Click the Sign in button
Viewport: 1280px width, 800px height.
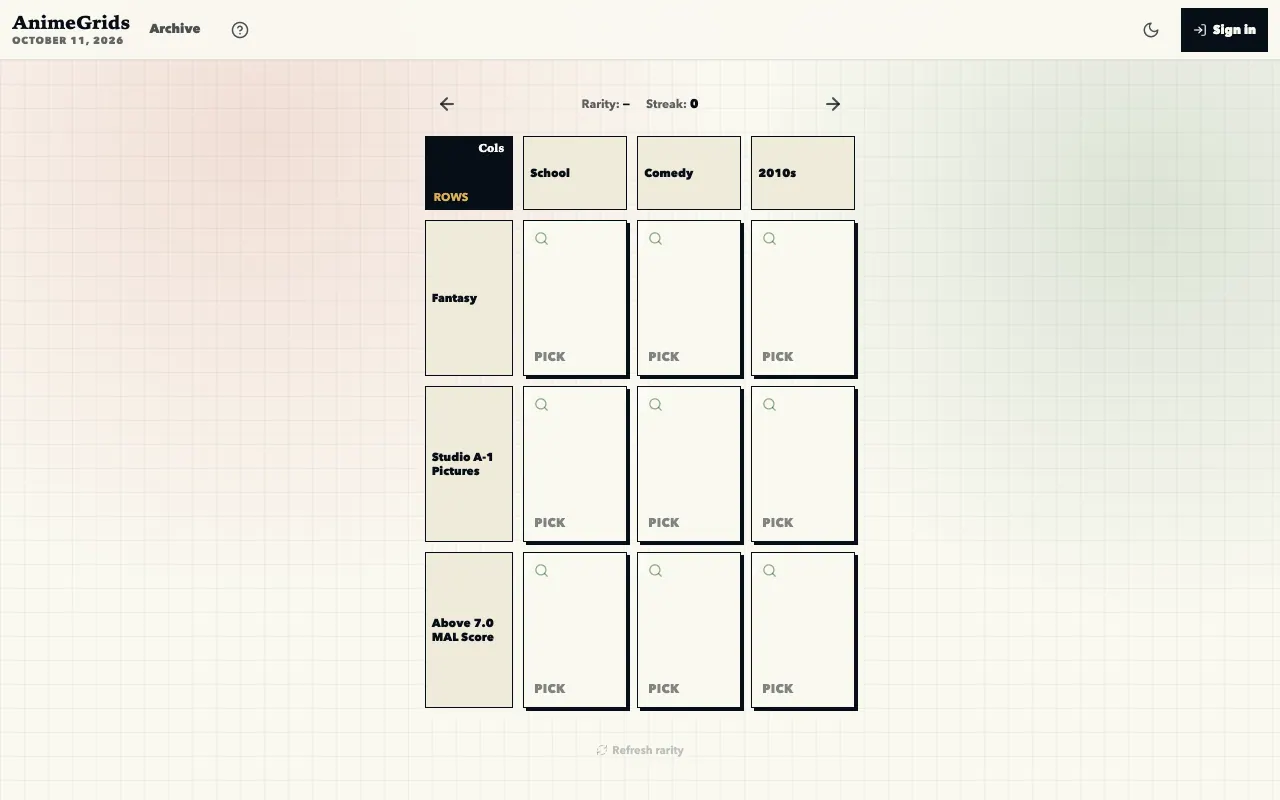[x=1224, y=30]
